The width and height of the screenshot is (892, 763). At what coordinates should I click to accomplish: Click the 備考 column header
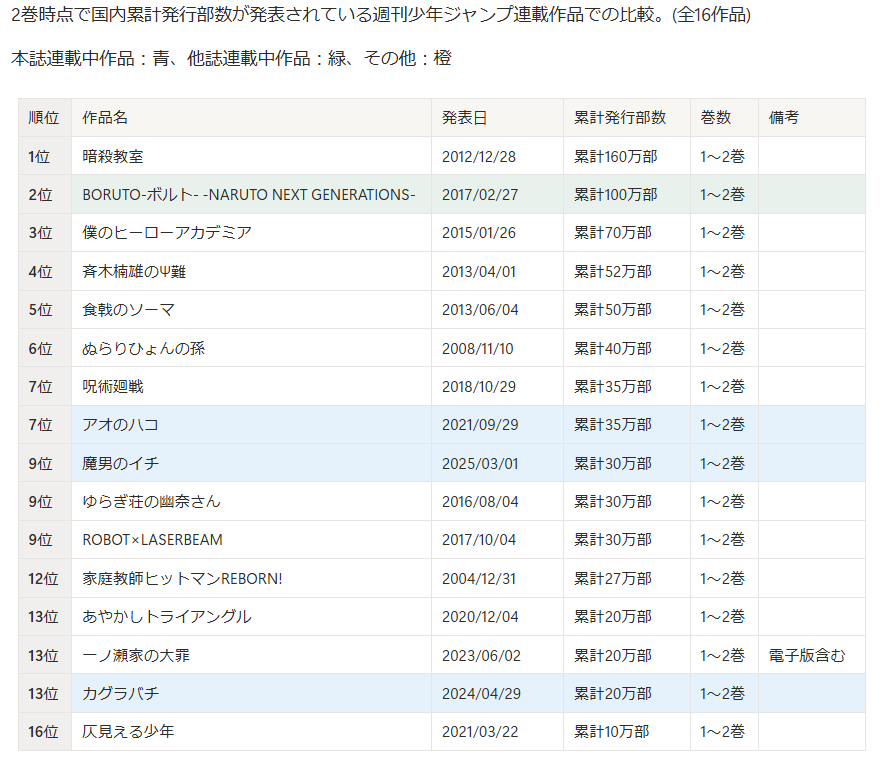tap(784, 117)
